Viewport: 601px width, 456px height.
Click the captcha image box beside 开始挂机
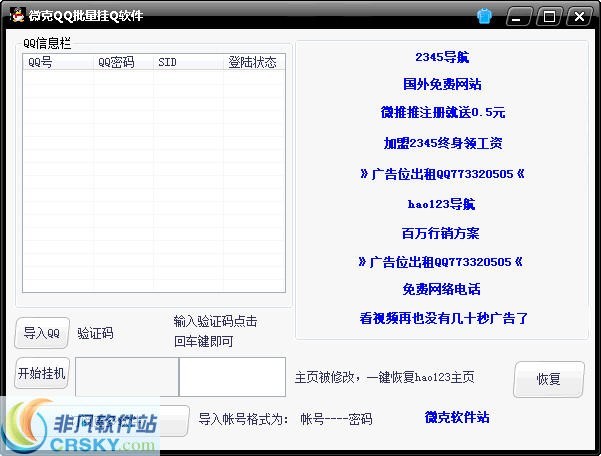pos(127,377)
